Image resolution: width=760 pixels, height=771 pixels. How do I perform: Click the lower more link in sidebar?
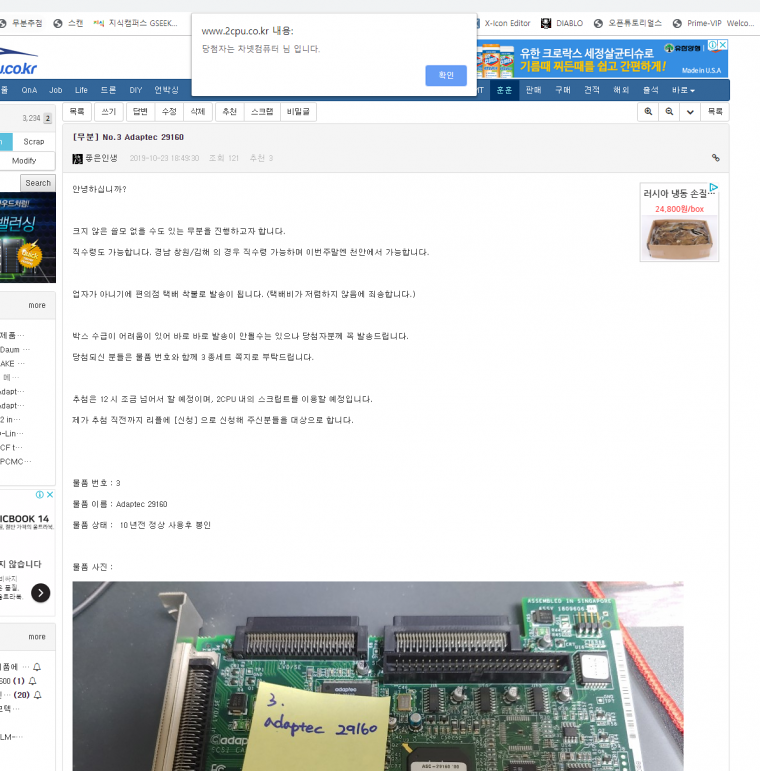click(x=37, y=637)
